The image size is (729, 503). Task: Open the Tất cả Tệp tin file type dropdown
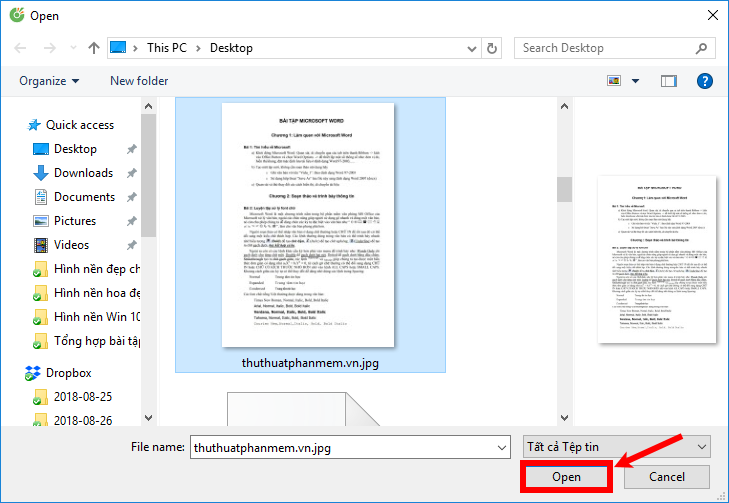click(616, 447)
